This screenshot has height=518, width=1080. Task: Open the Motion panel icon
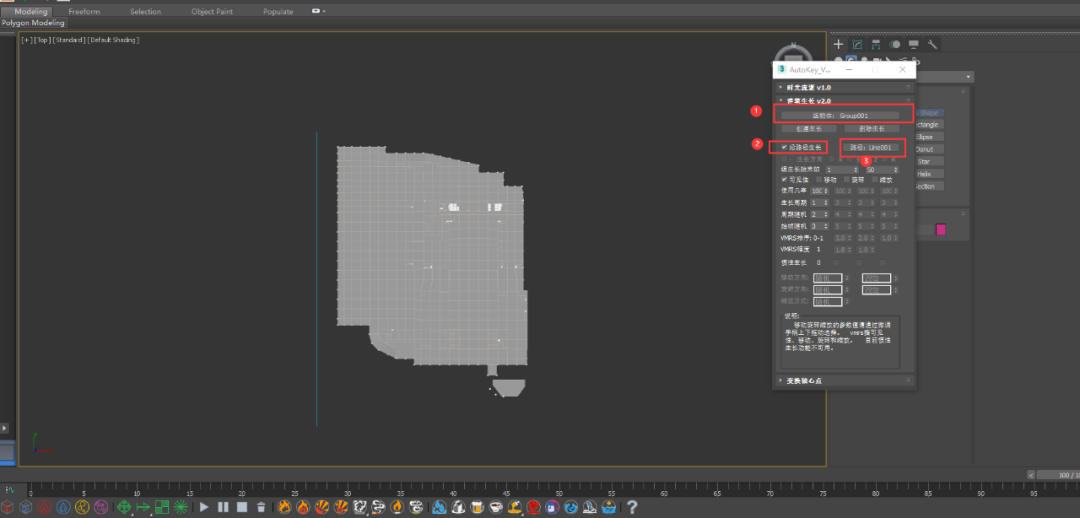coord(895,44)
